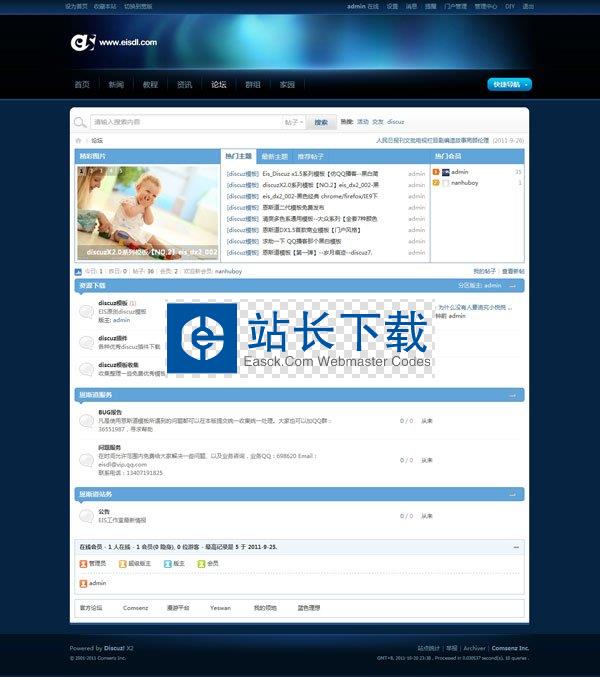Screen dimensions: 600x677
Task: Click the bubble icon for discuz模板收集
Action: [86, 369]
